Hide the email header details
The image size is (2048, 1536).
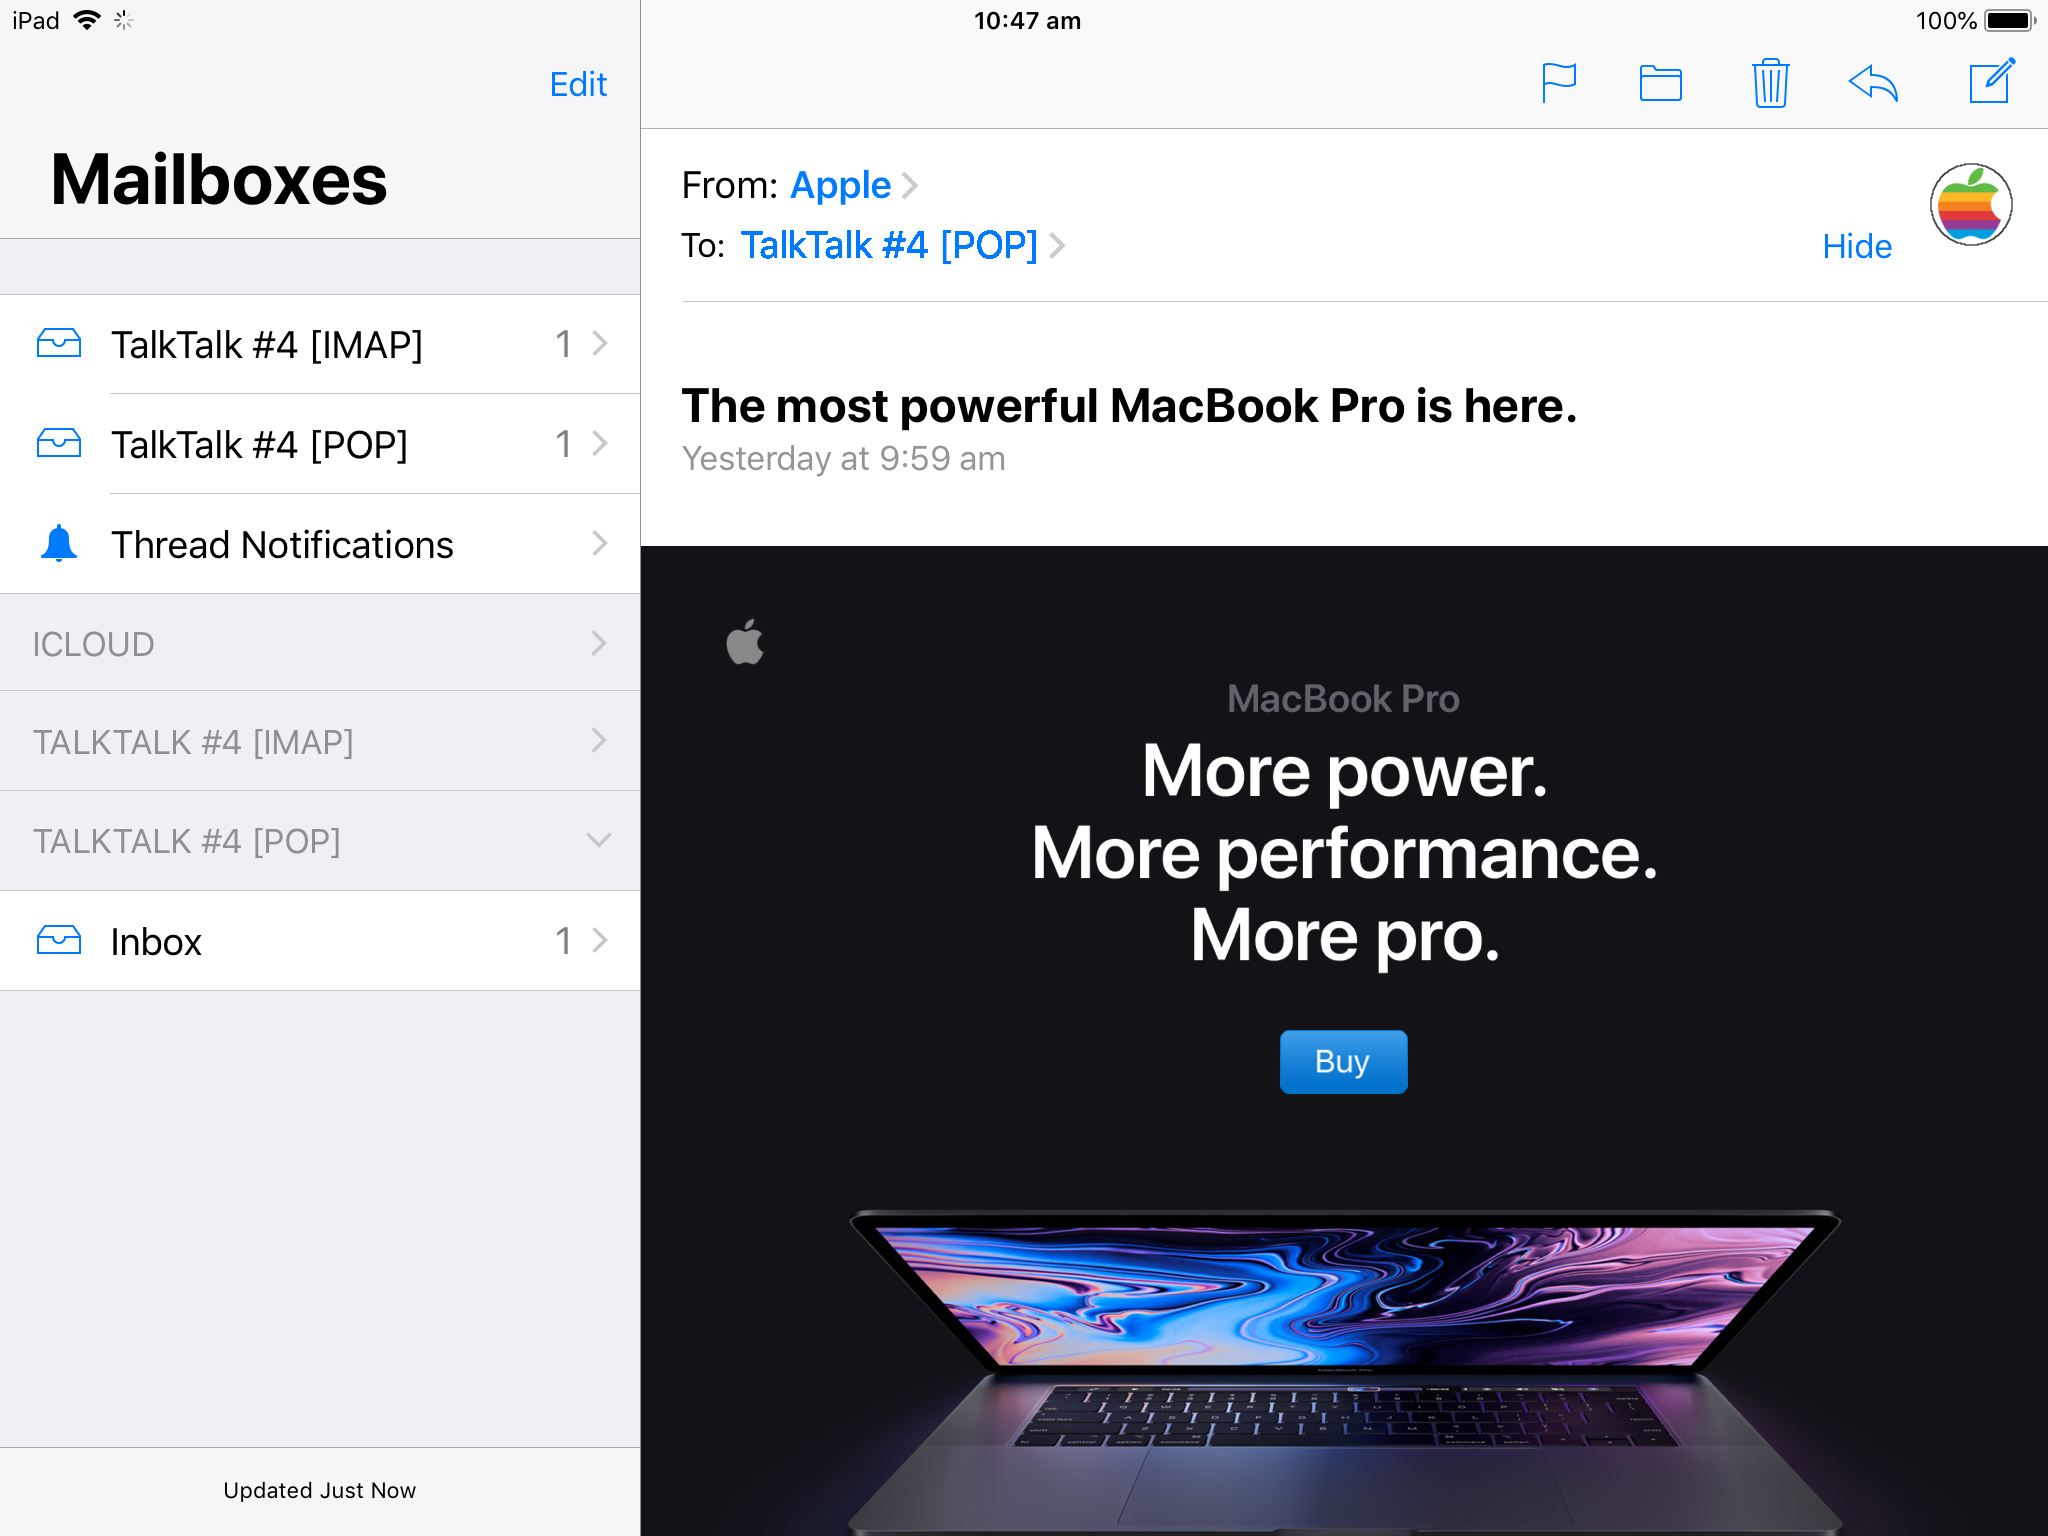point(1856,246)
